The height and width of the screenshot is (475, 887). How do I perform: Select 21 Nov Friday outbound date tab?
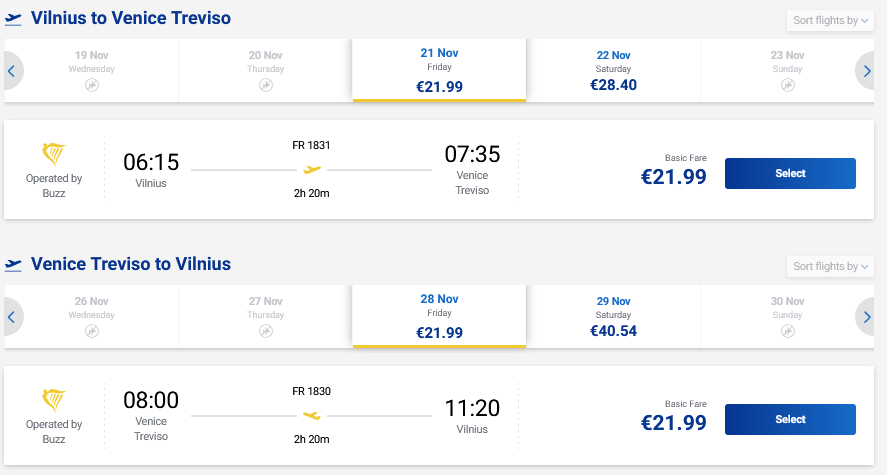click(439, 71)
